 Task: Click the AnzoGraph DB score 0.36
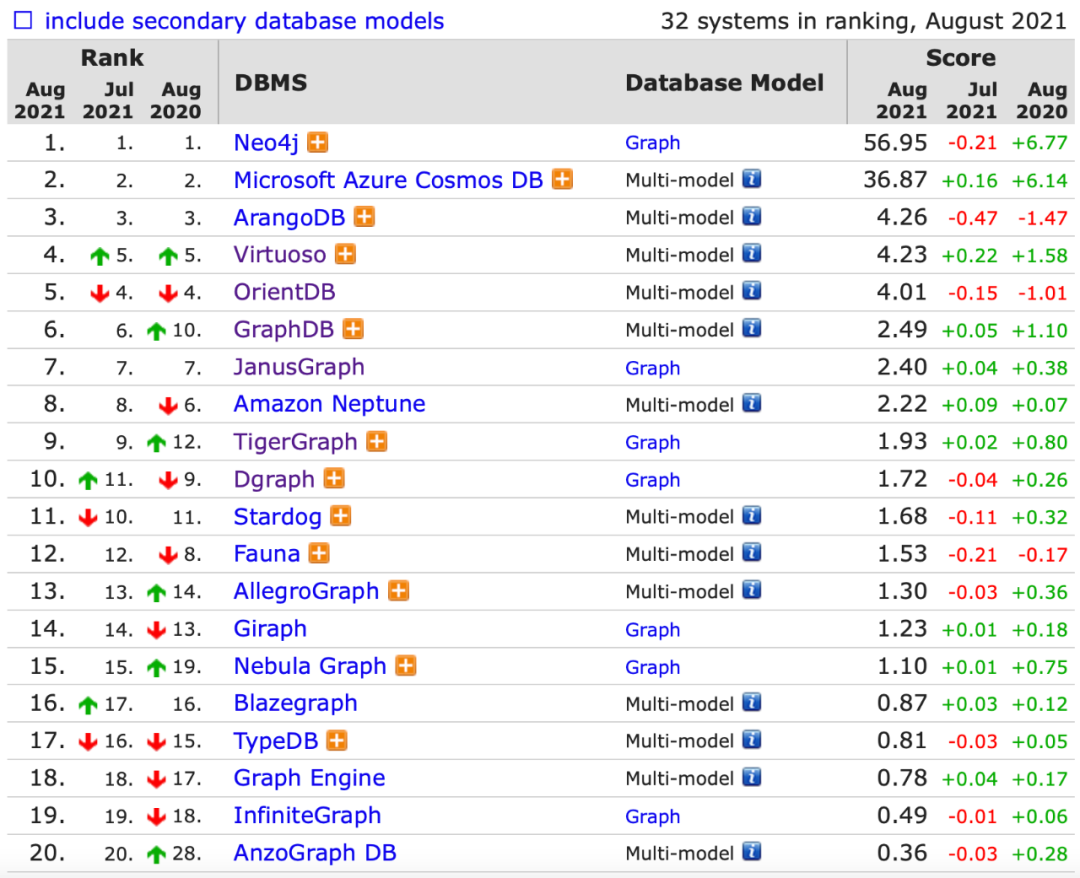902,853
